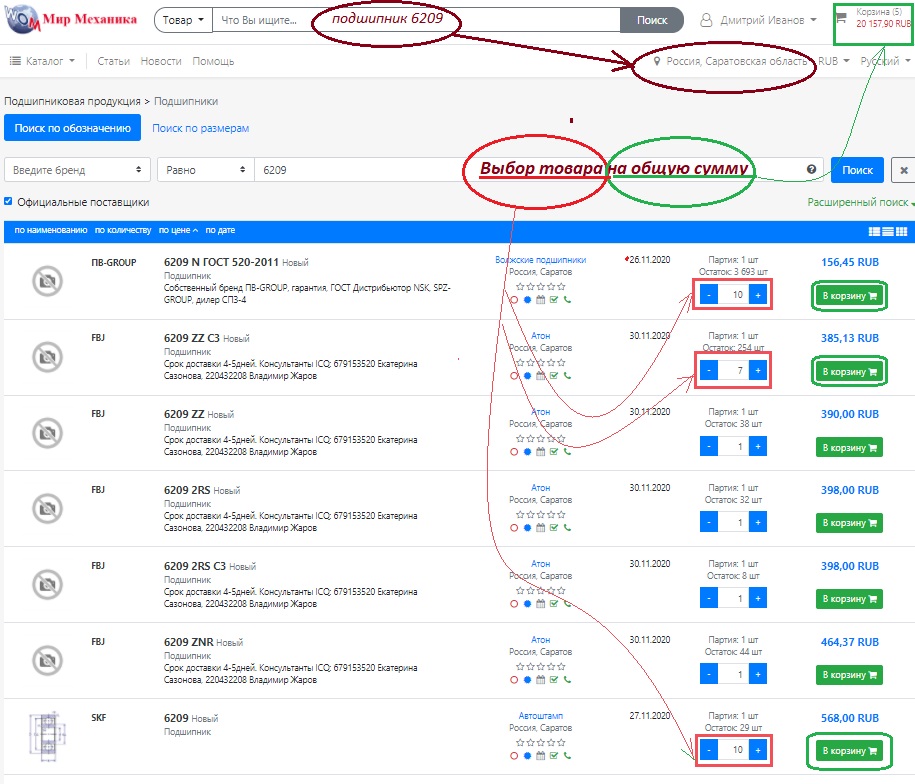The image size is (915, 784).
Task: Open the Новости menu item
Action: pyautogui.click(x=161, y=61)
